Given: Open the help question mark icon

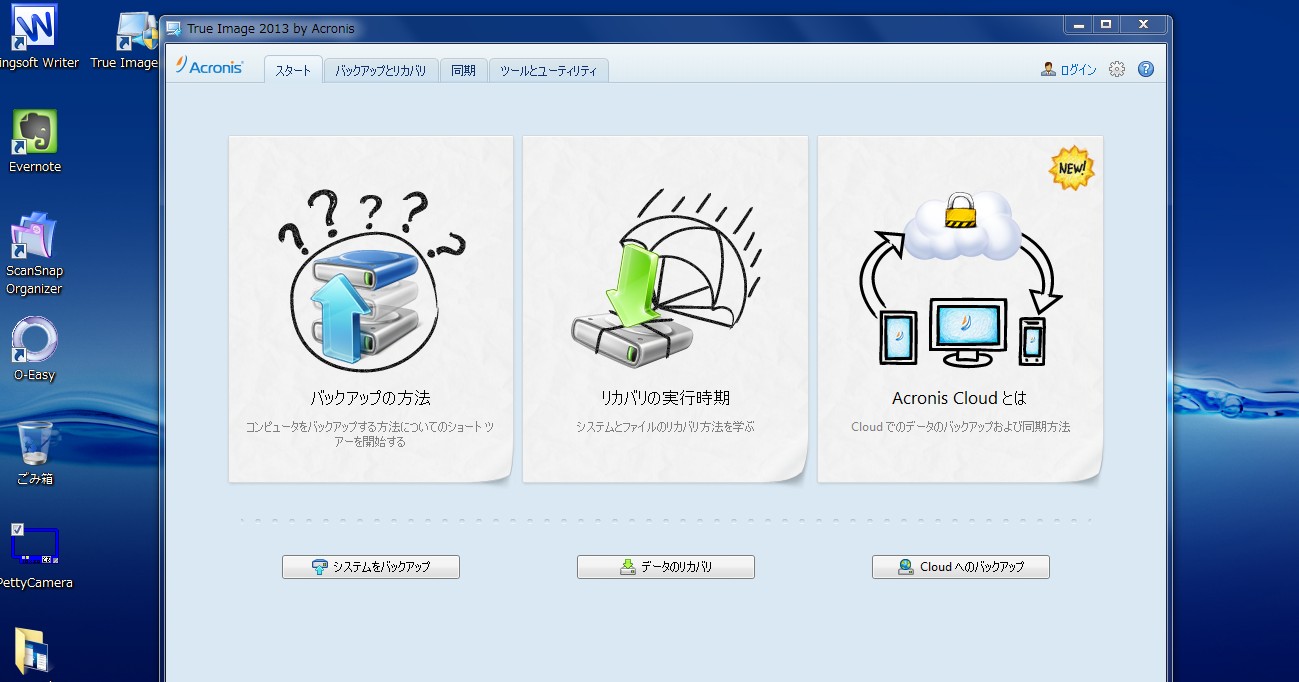Looking at the screenshot, I should 1146,69.
